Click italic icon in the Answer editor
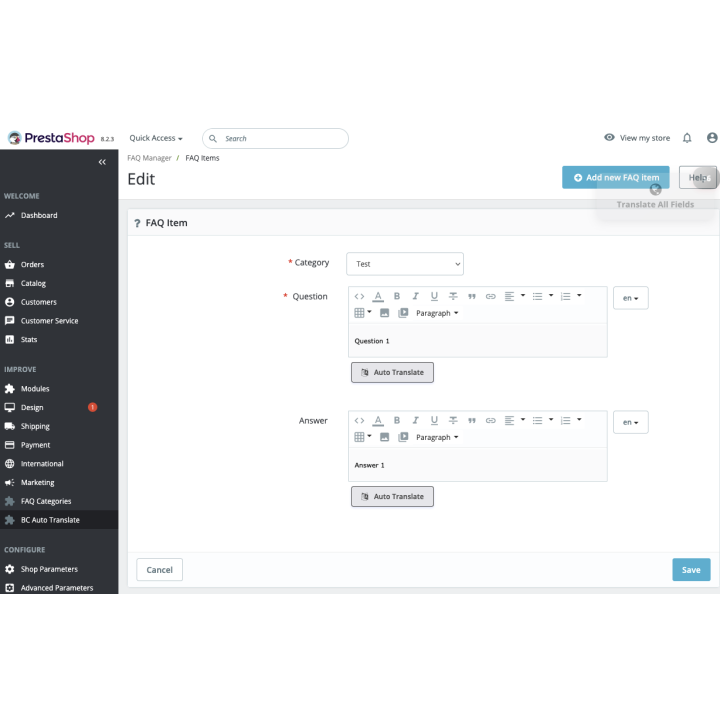This screenshot has width=720, height=720. point(415,420)
